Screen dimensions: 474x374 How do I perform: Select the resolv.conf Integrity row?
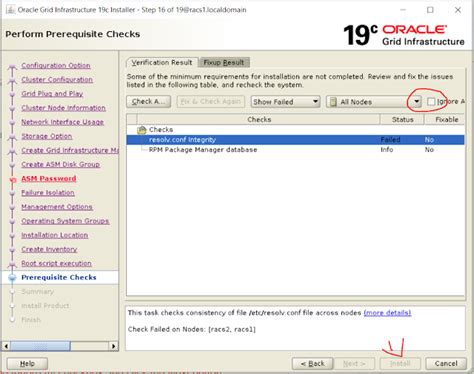click(295, 140)
